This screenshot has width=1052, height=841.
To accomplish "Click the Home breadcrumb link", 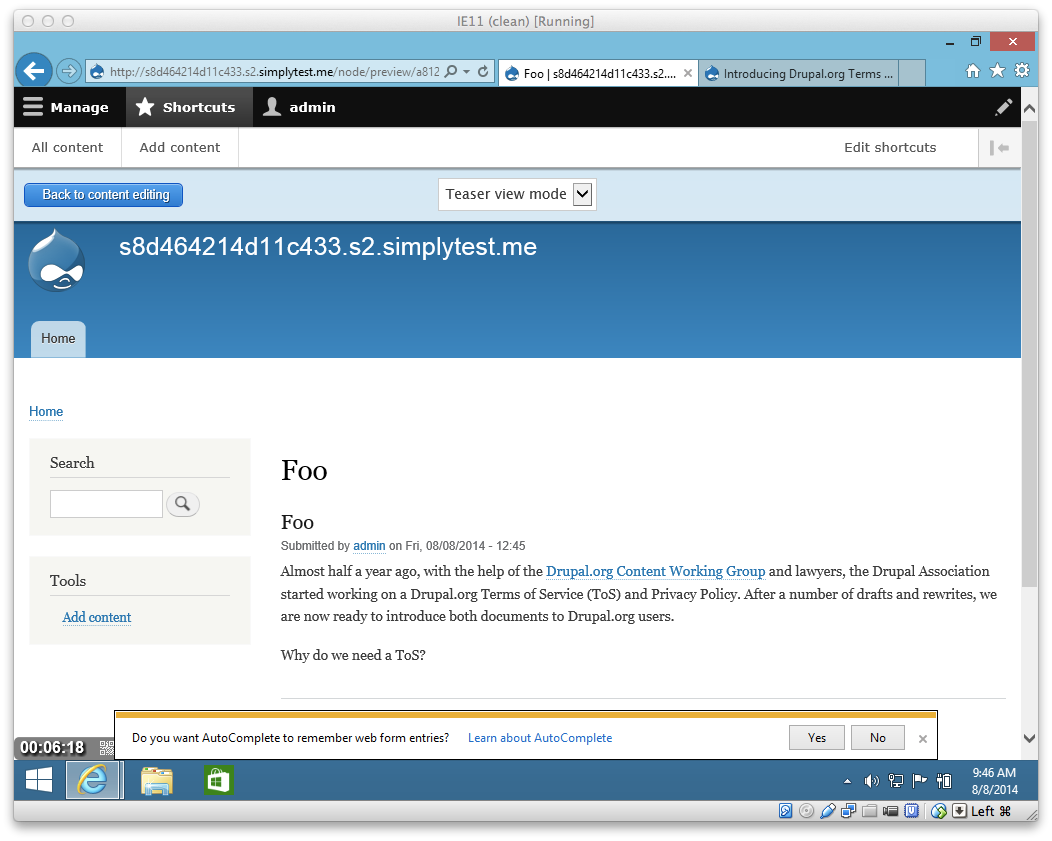I will (46, 412).
